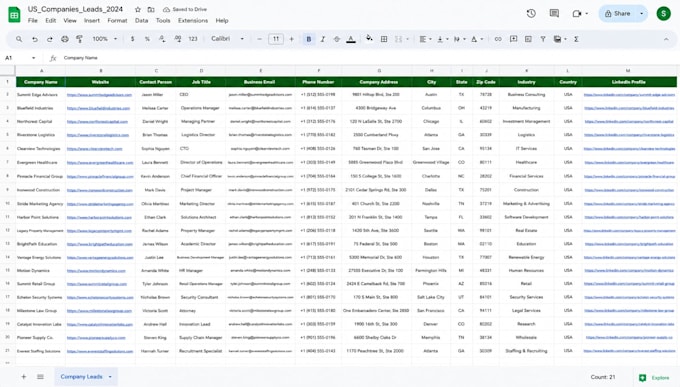The width and height of the screenshot is (680, 387).
Task: Click the Share button
Action: 618,13
